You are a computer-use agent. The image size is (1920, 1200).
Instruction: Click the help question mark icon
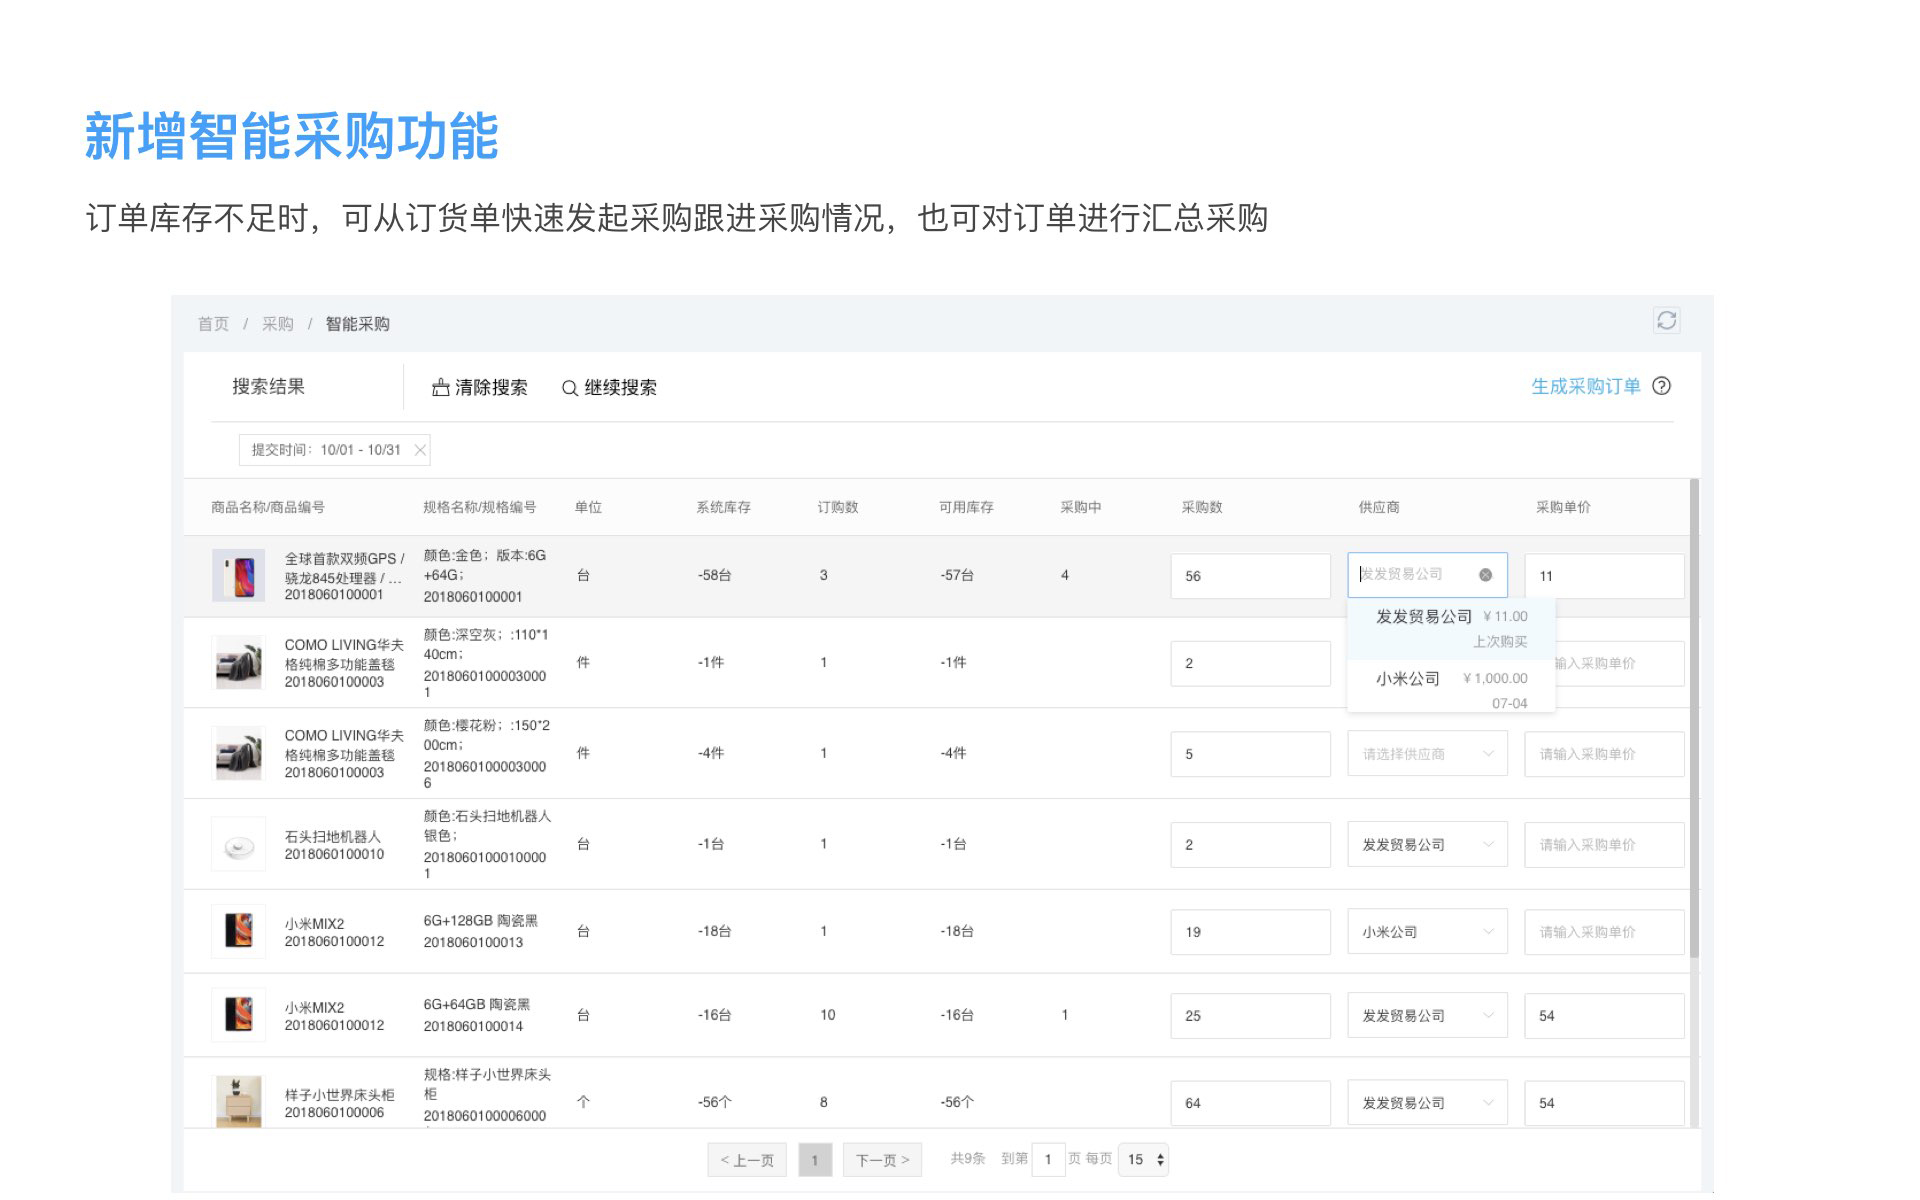click(x=1661, y=386)
